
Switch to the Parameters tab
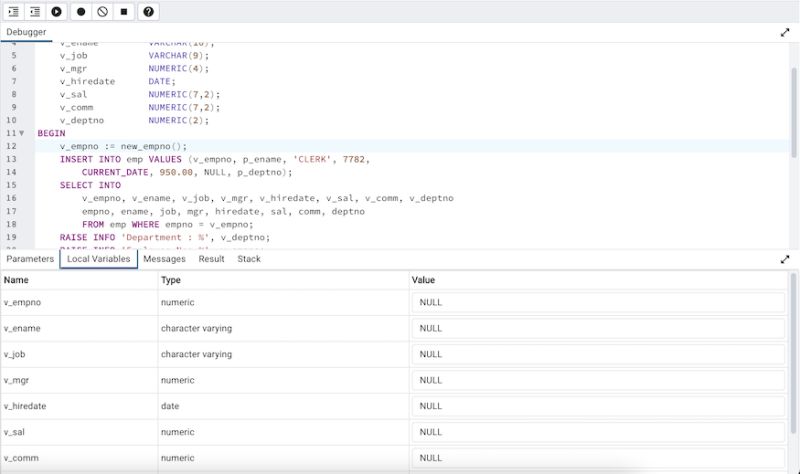[x=30, y=259]
